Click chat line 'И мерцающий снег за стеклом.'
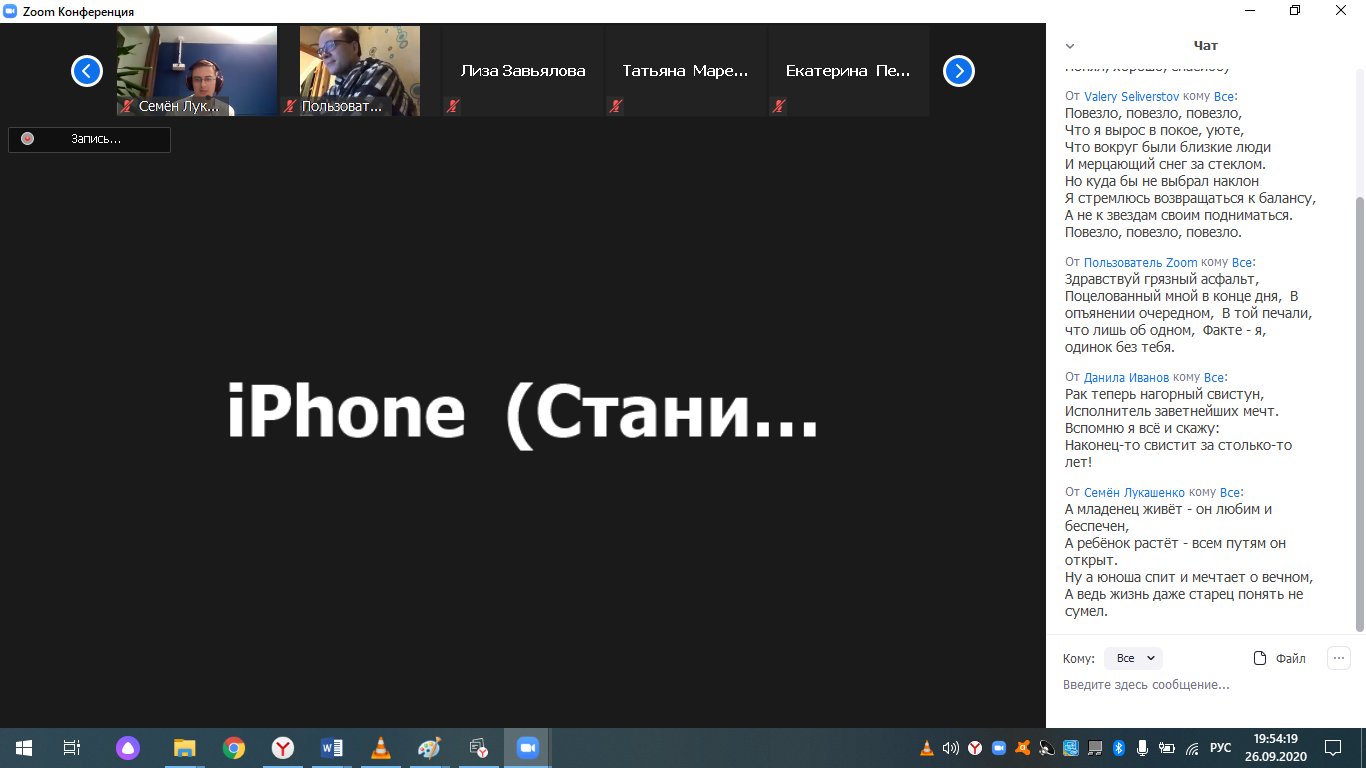The image size is (1366, 768). (x=1165, y=164)
